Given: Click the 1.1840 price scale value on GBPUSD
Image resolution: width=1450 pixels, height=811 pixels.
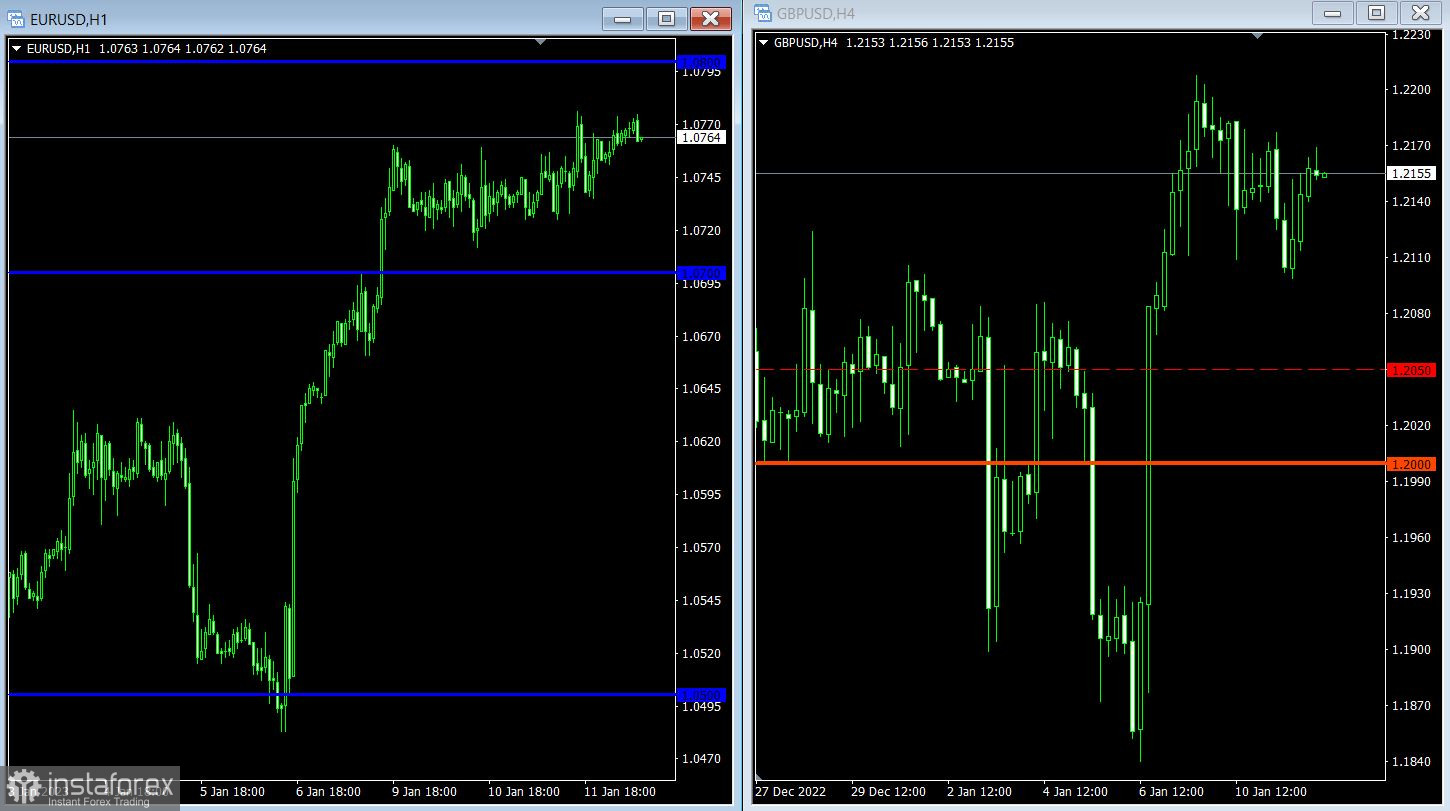Looking at the screenshot, I should (x=1411, y=761).
